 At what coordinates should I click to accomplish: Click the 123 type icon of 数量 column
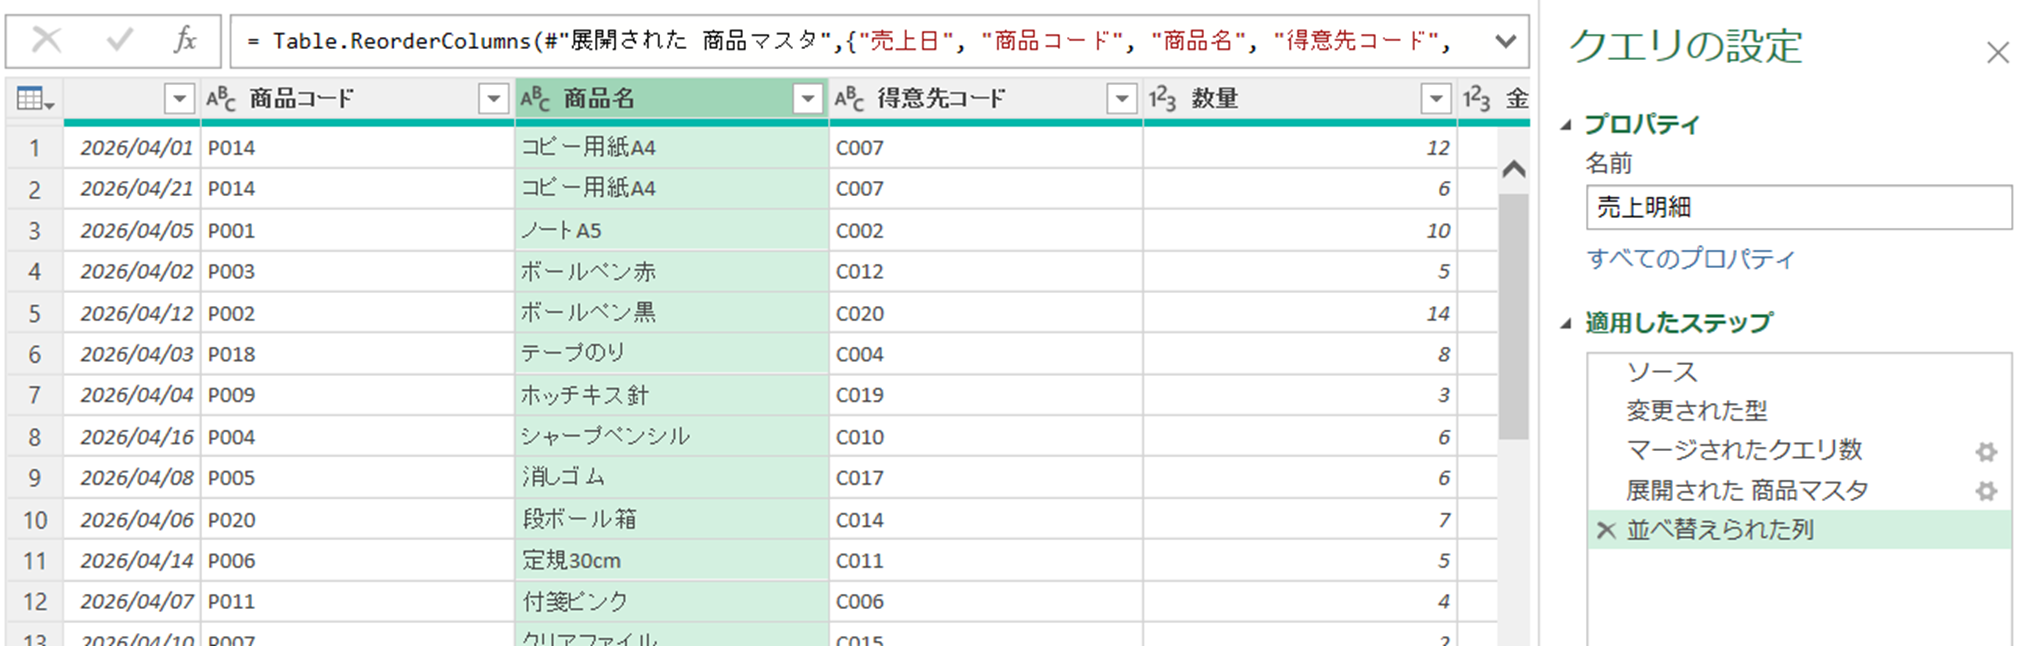coord(1162,99)
